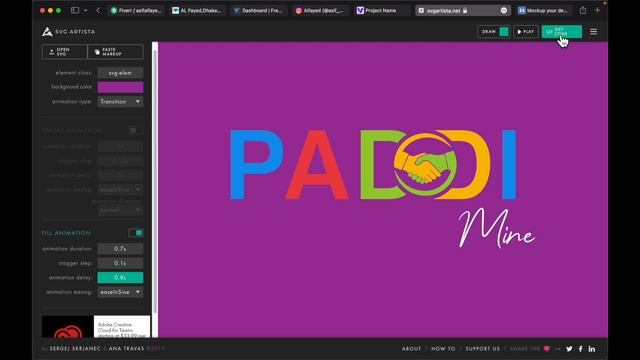Click the address bar page options icon
Image resolution: width=640 pixels, height=360 pixels.
504,11
